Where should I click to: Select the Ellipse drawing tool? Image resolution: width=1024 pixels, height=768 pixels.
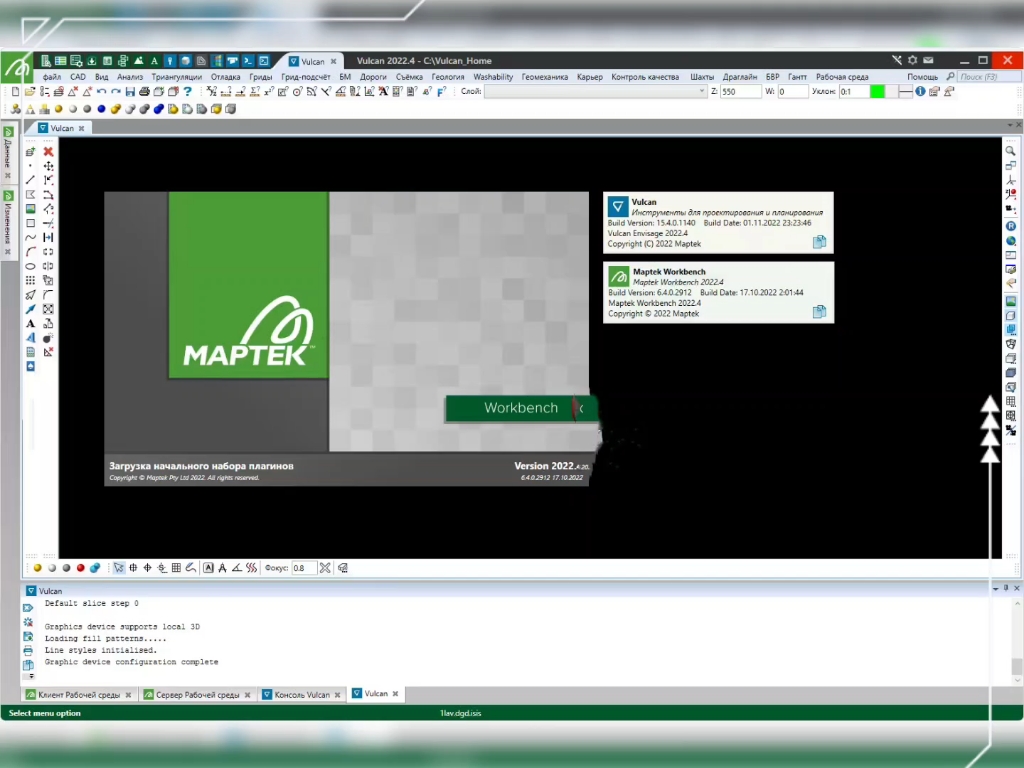[29, 265]
